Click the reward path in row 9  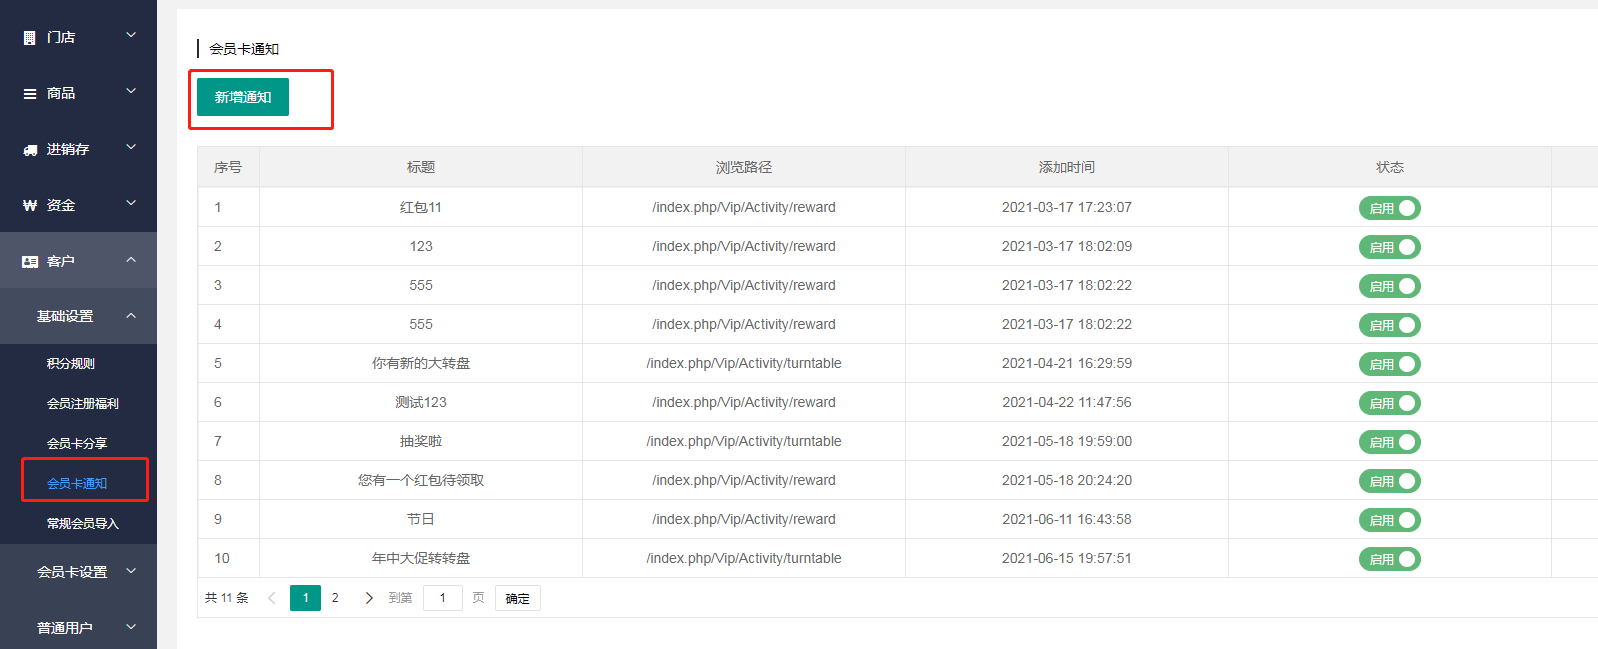(x=744, y=519)
